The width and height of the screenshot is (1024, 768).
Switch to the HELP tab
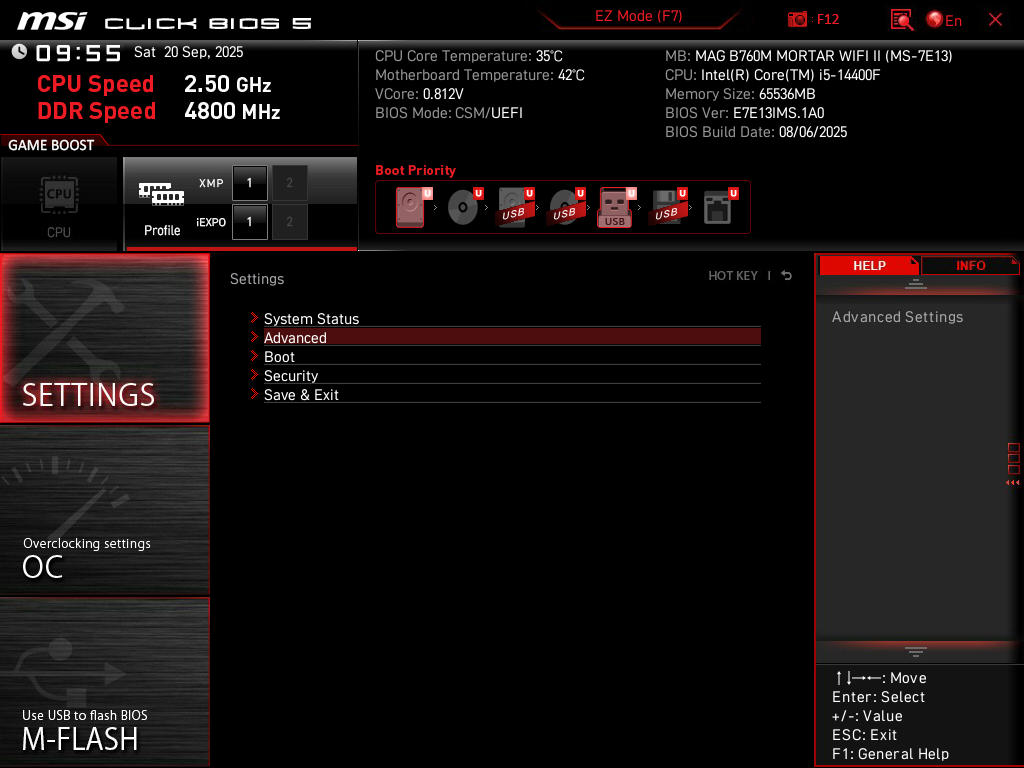coord(869,265)
